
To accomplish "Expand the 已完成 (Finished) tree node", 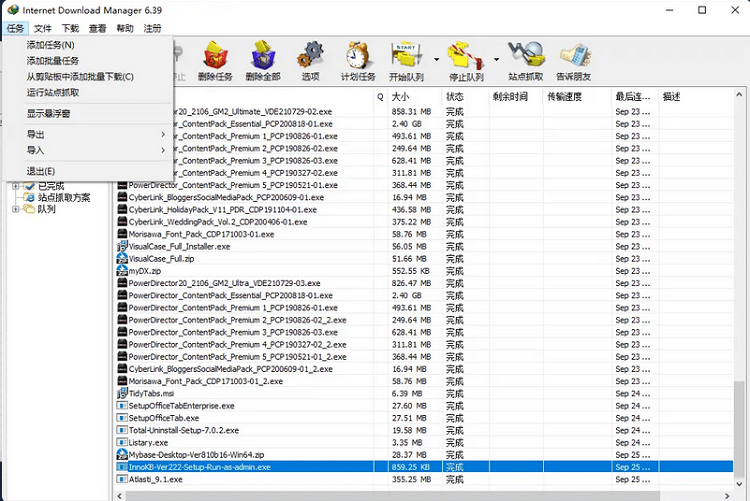I will 16,186.
